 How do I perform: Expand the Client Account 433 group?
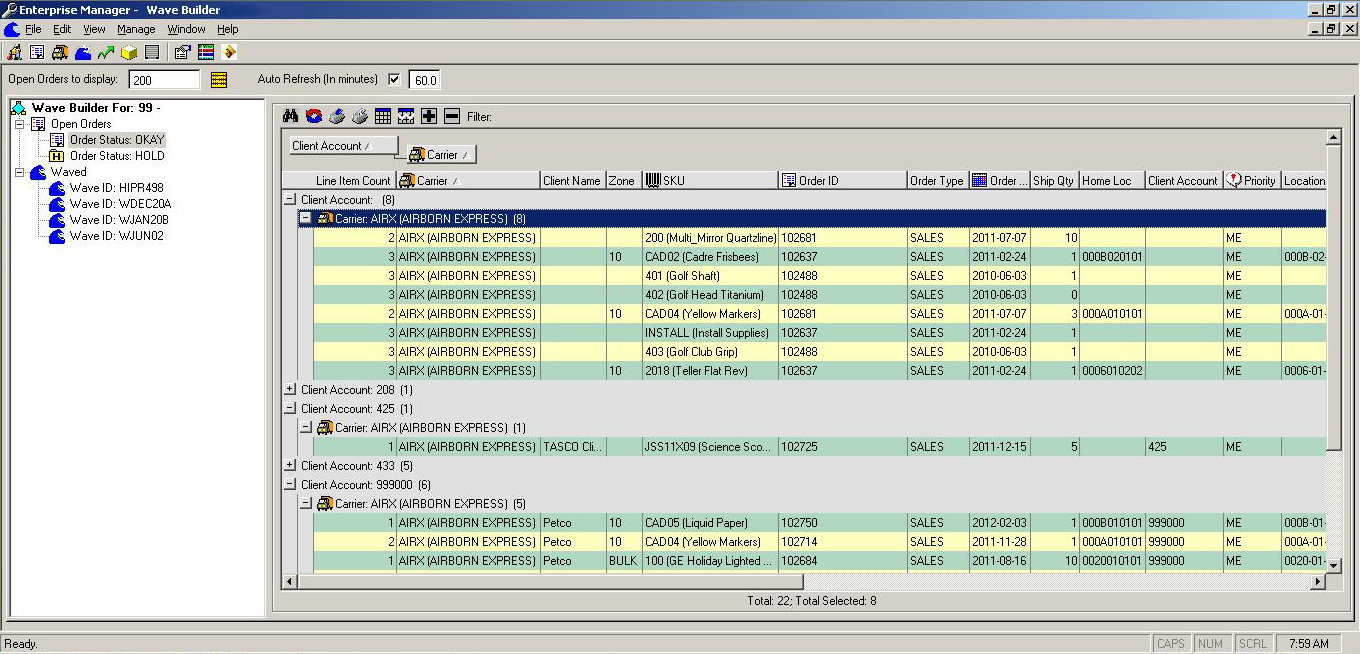coord(288,465)
